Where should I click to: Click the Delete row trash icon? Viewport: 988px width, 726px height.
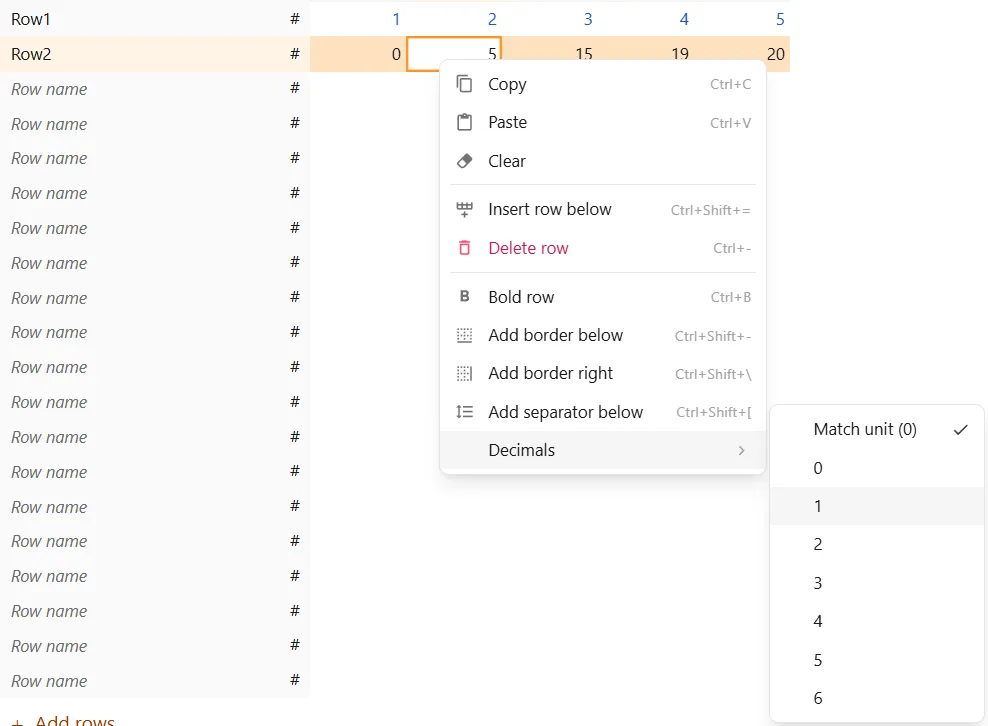[464, 248]
